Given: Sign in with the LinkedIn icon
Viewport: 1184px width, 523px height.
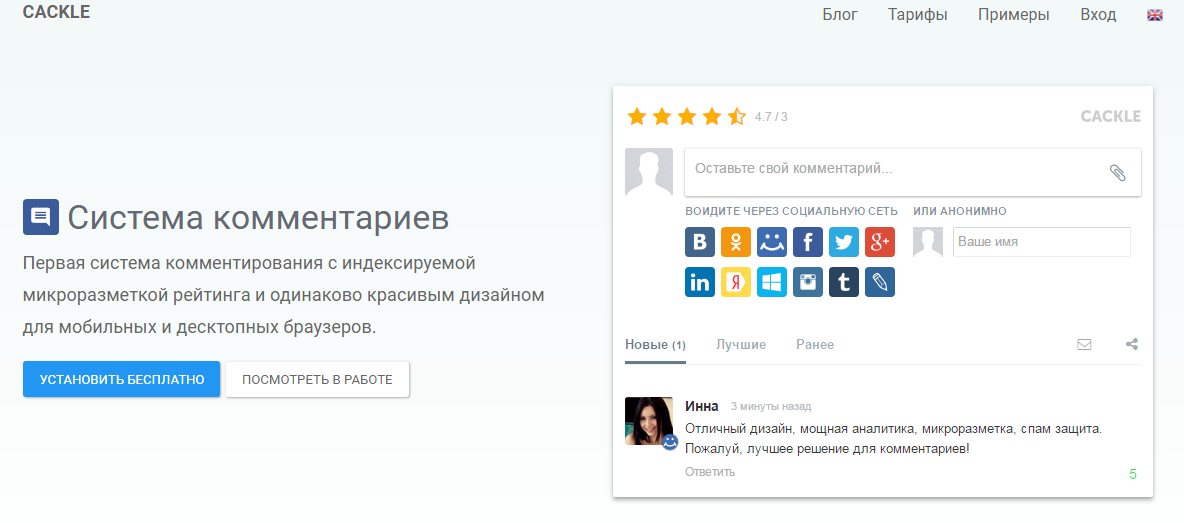Looking at the screenshot, I should pyautogui.click(x=700, y=281).
